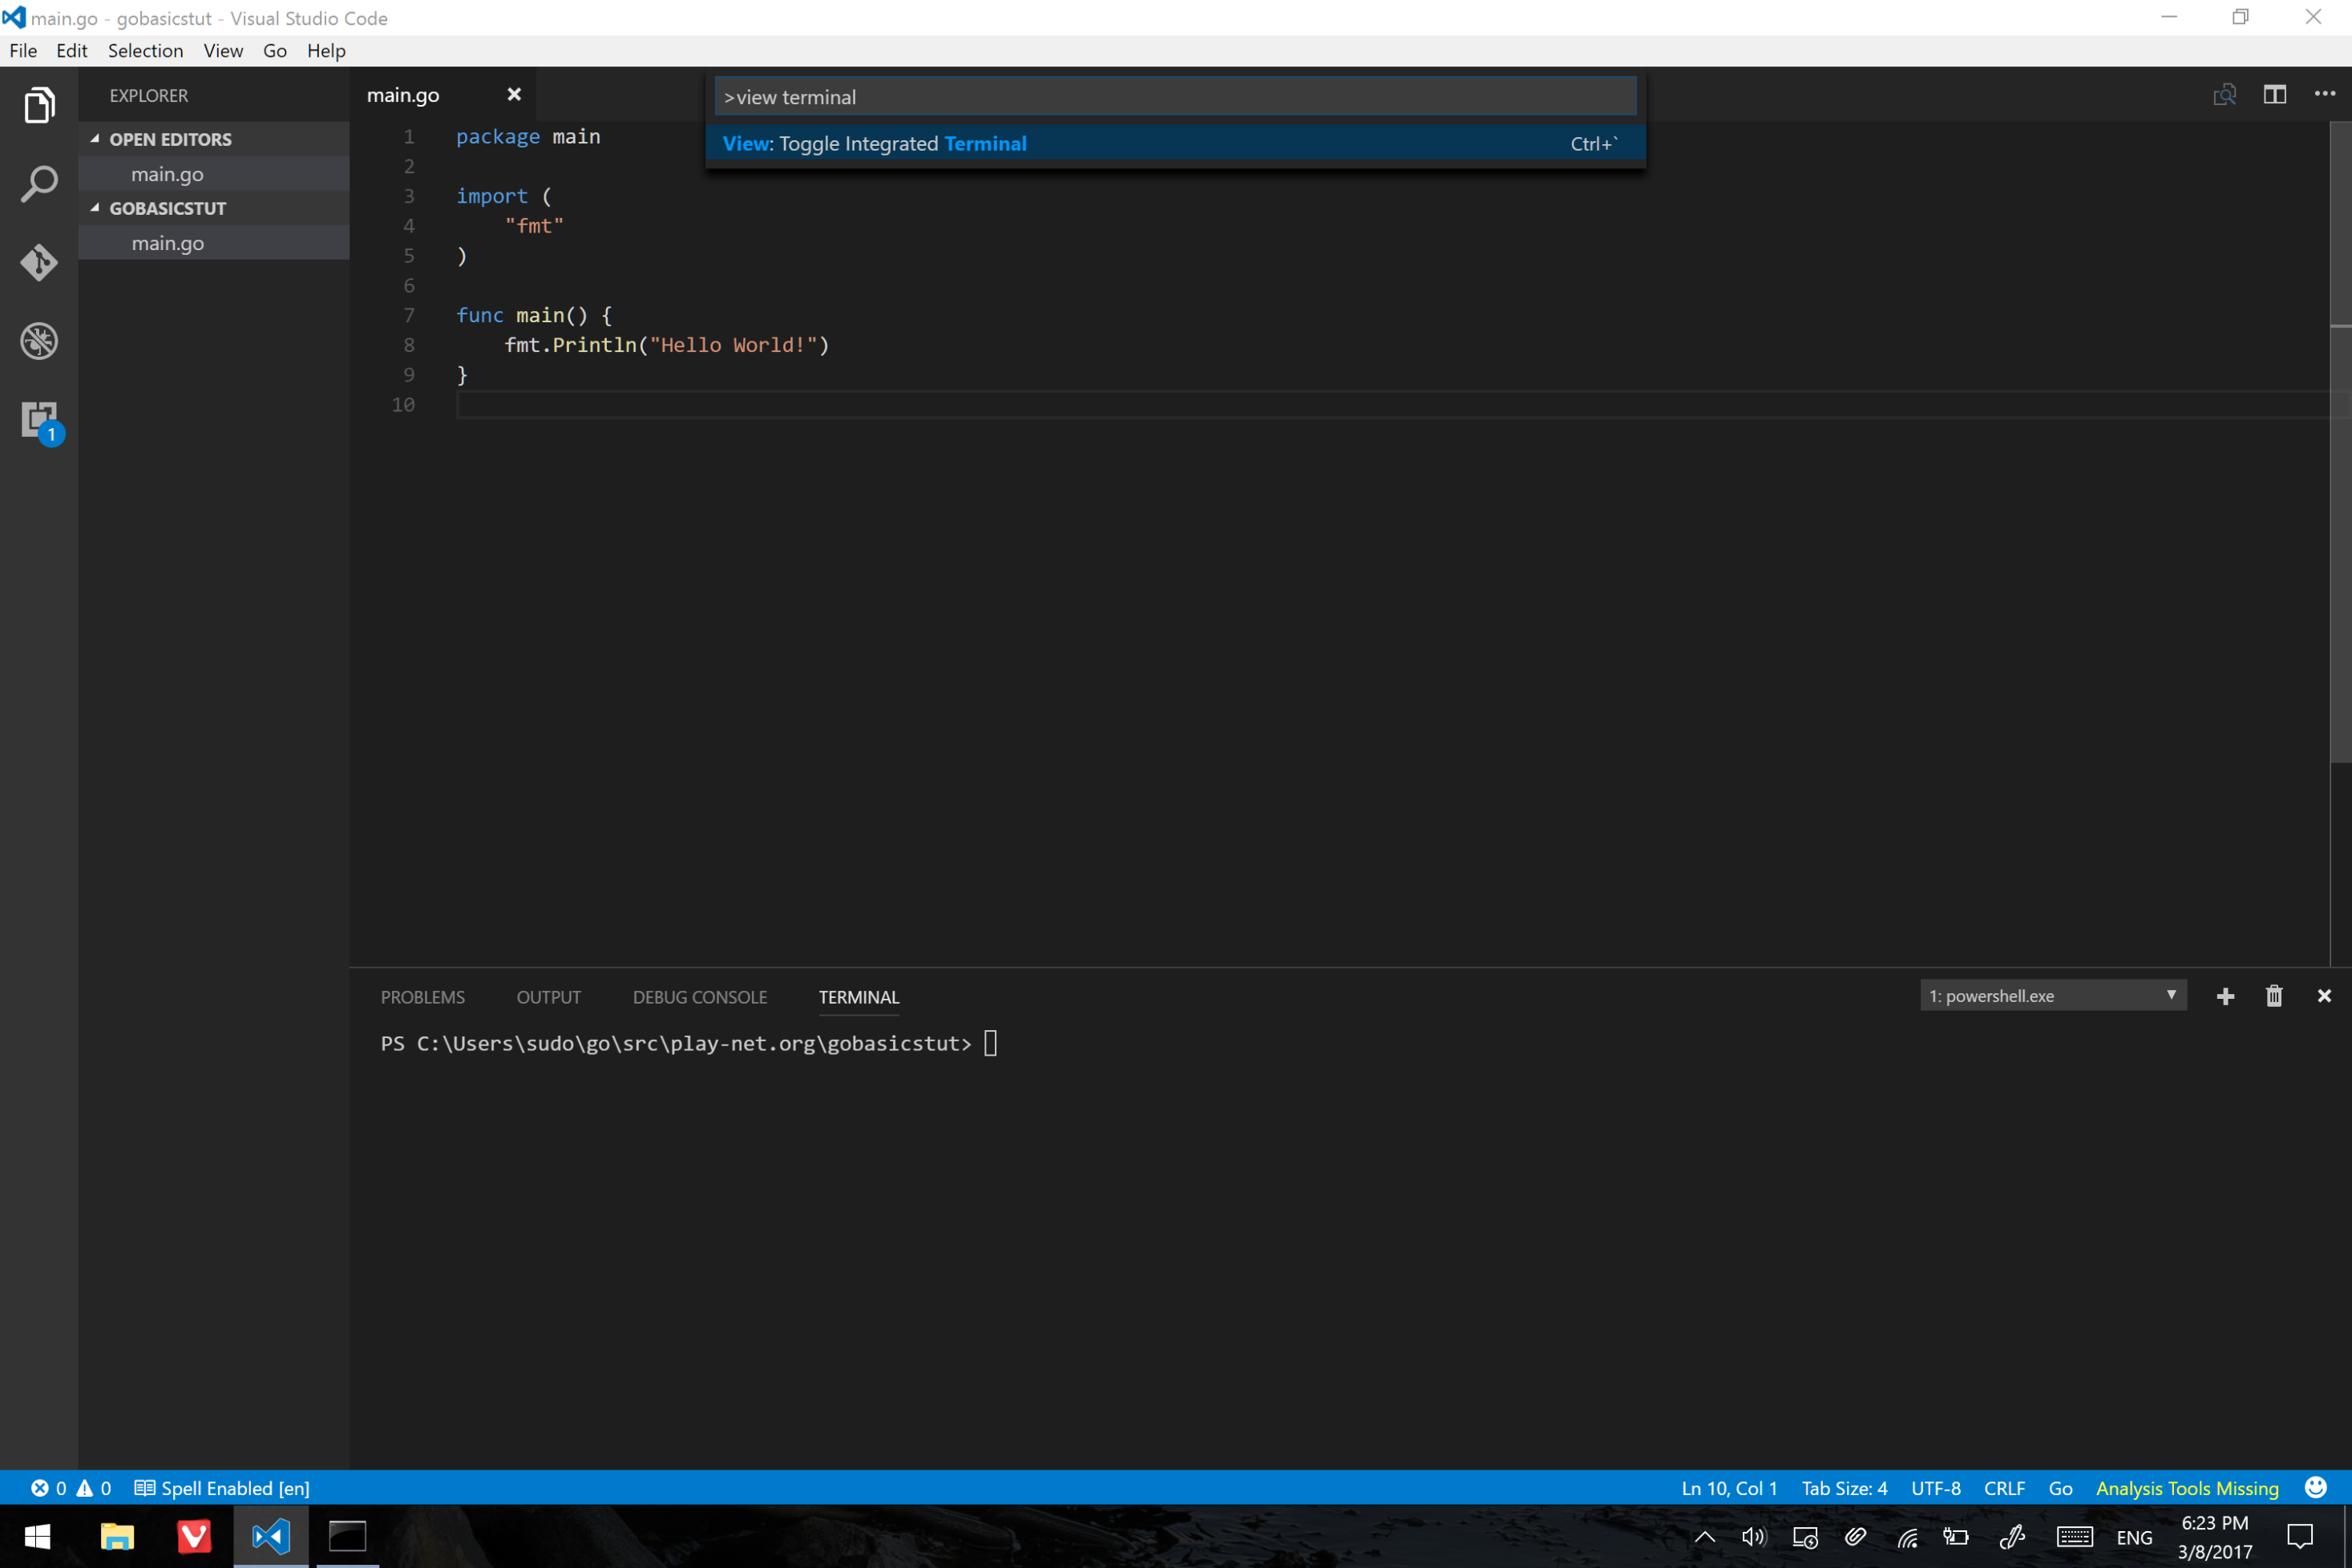Open the Explorer view in activity bar

pyautogui.click(x=39, y=105)
